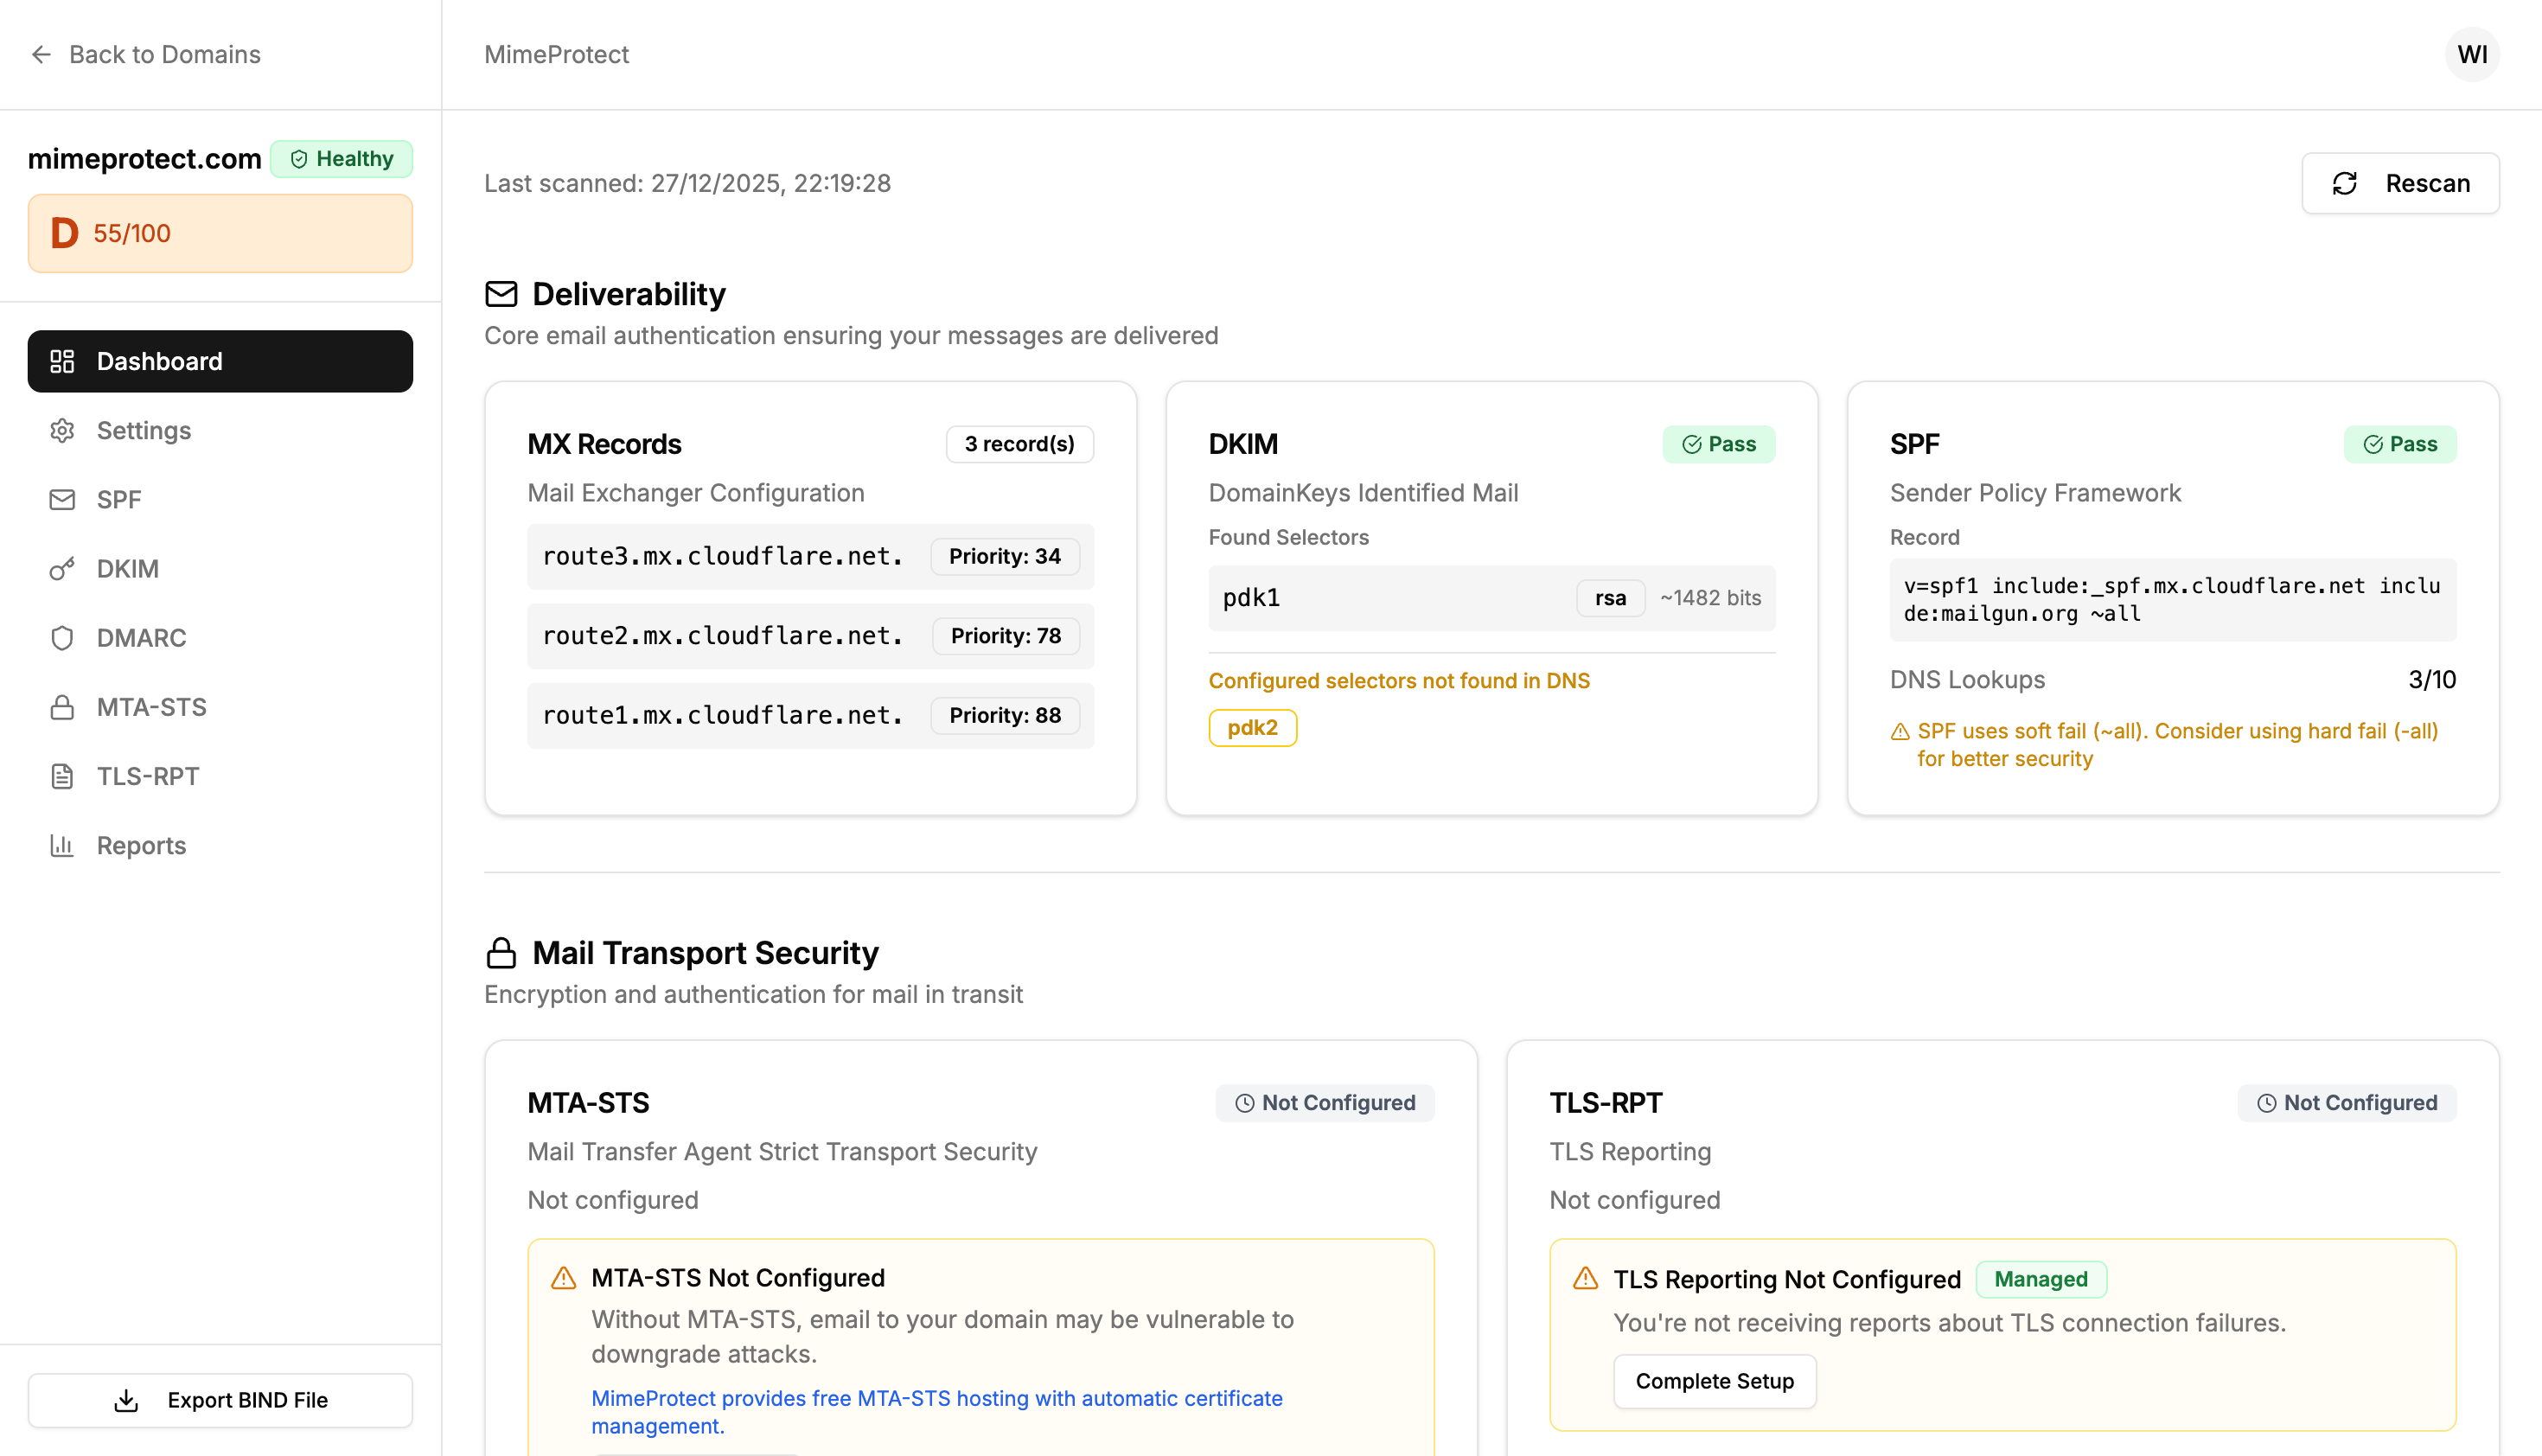Image resolution: width=2542 pixels, height=1456 pixels.
Task: Click the Settings gear icon in sidebar
Action: [x=62, y=430]
